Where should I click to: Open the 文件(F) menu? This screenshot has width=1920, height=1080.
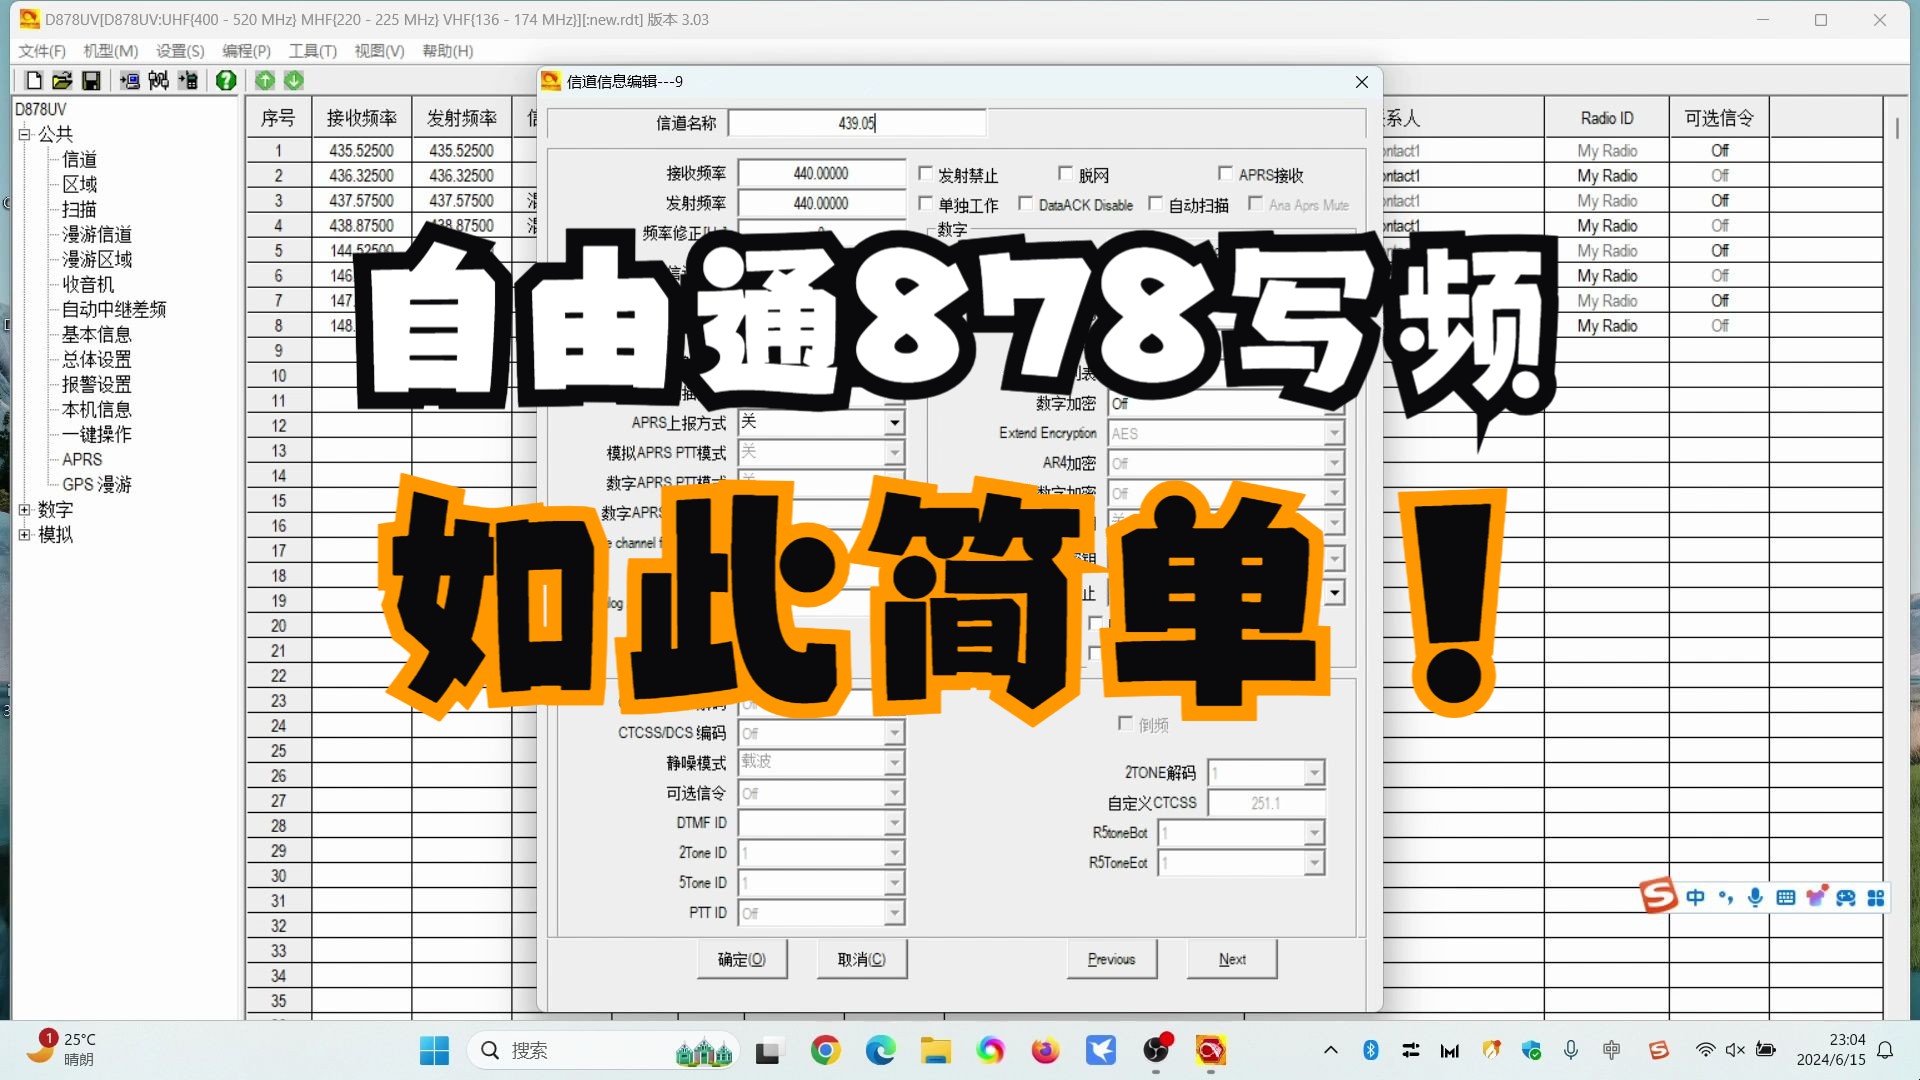42,51
